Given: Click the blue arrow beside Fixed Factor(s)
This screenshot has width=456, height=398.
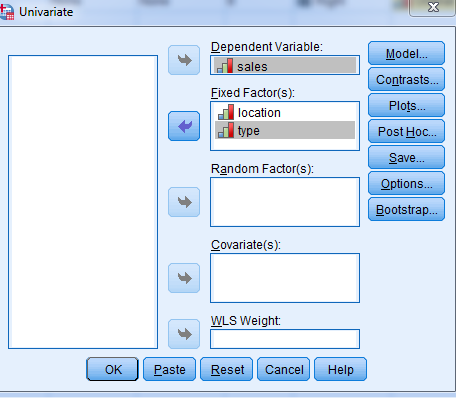Looking at the screenshot, I should pos(184,126).
